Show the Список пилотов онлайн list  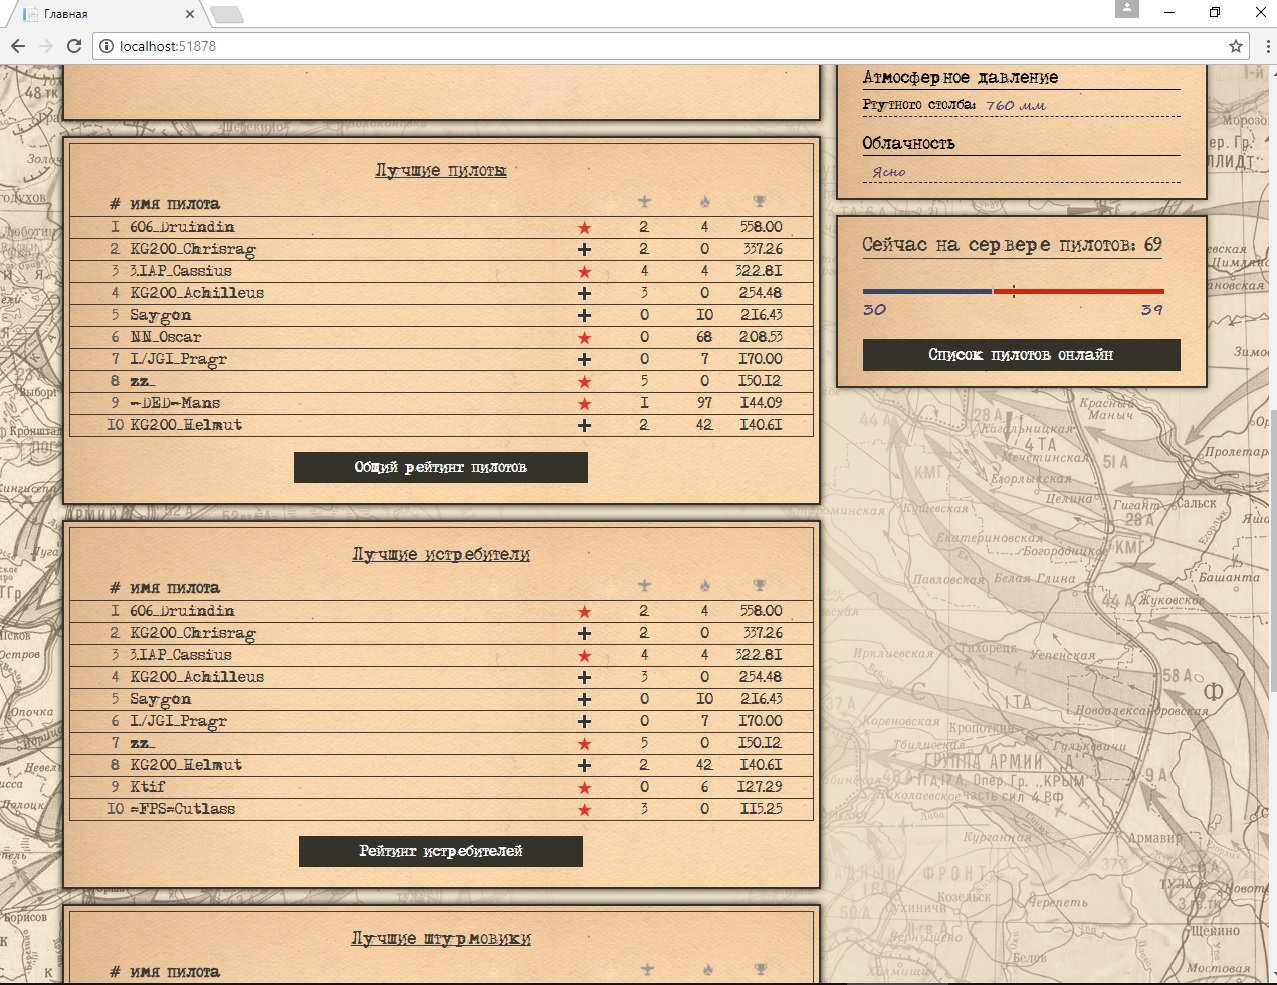pos(1021,355)
